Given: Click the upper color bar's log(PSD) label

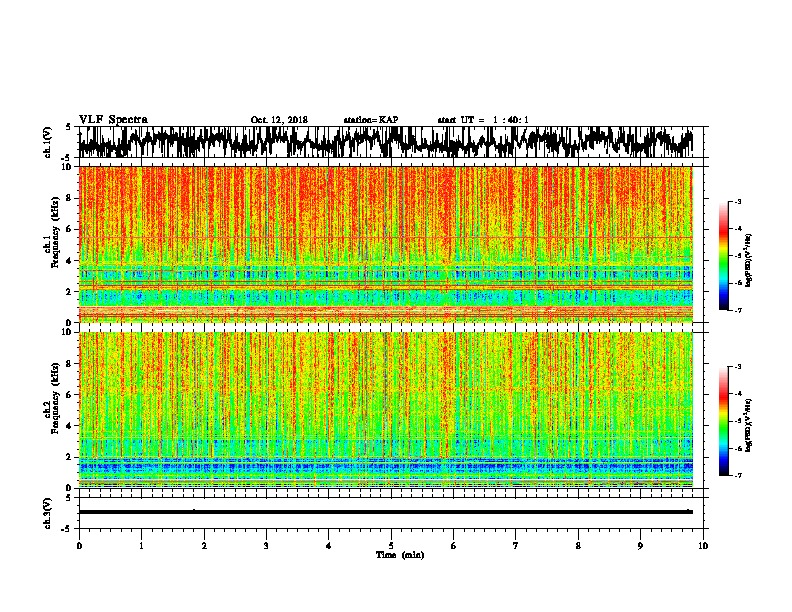Looking at the screenshot, I should click(749, 260).
